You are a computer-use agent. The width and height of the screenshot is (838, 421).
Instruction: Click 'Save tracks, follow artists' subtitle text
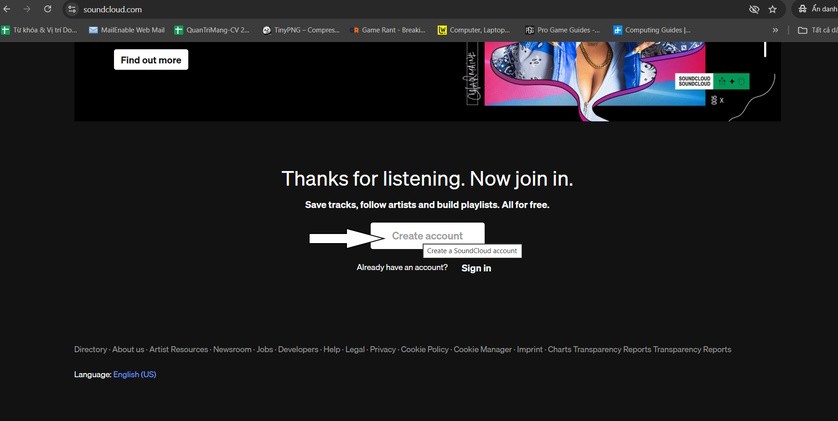[427, 205]
